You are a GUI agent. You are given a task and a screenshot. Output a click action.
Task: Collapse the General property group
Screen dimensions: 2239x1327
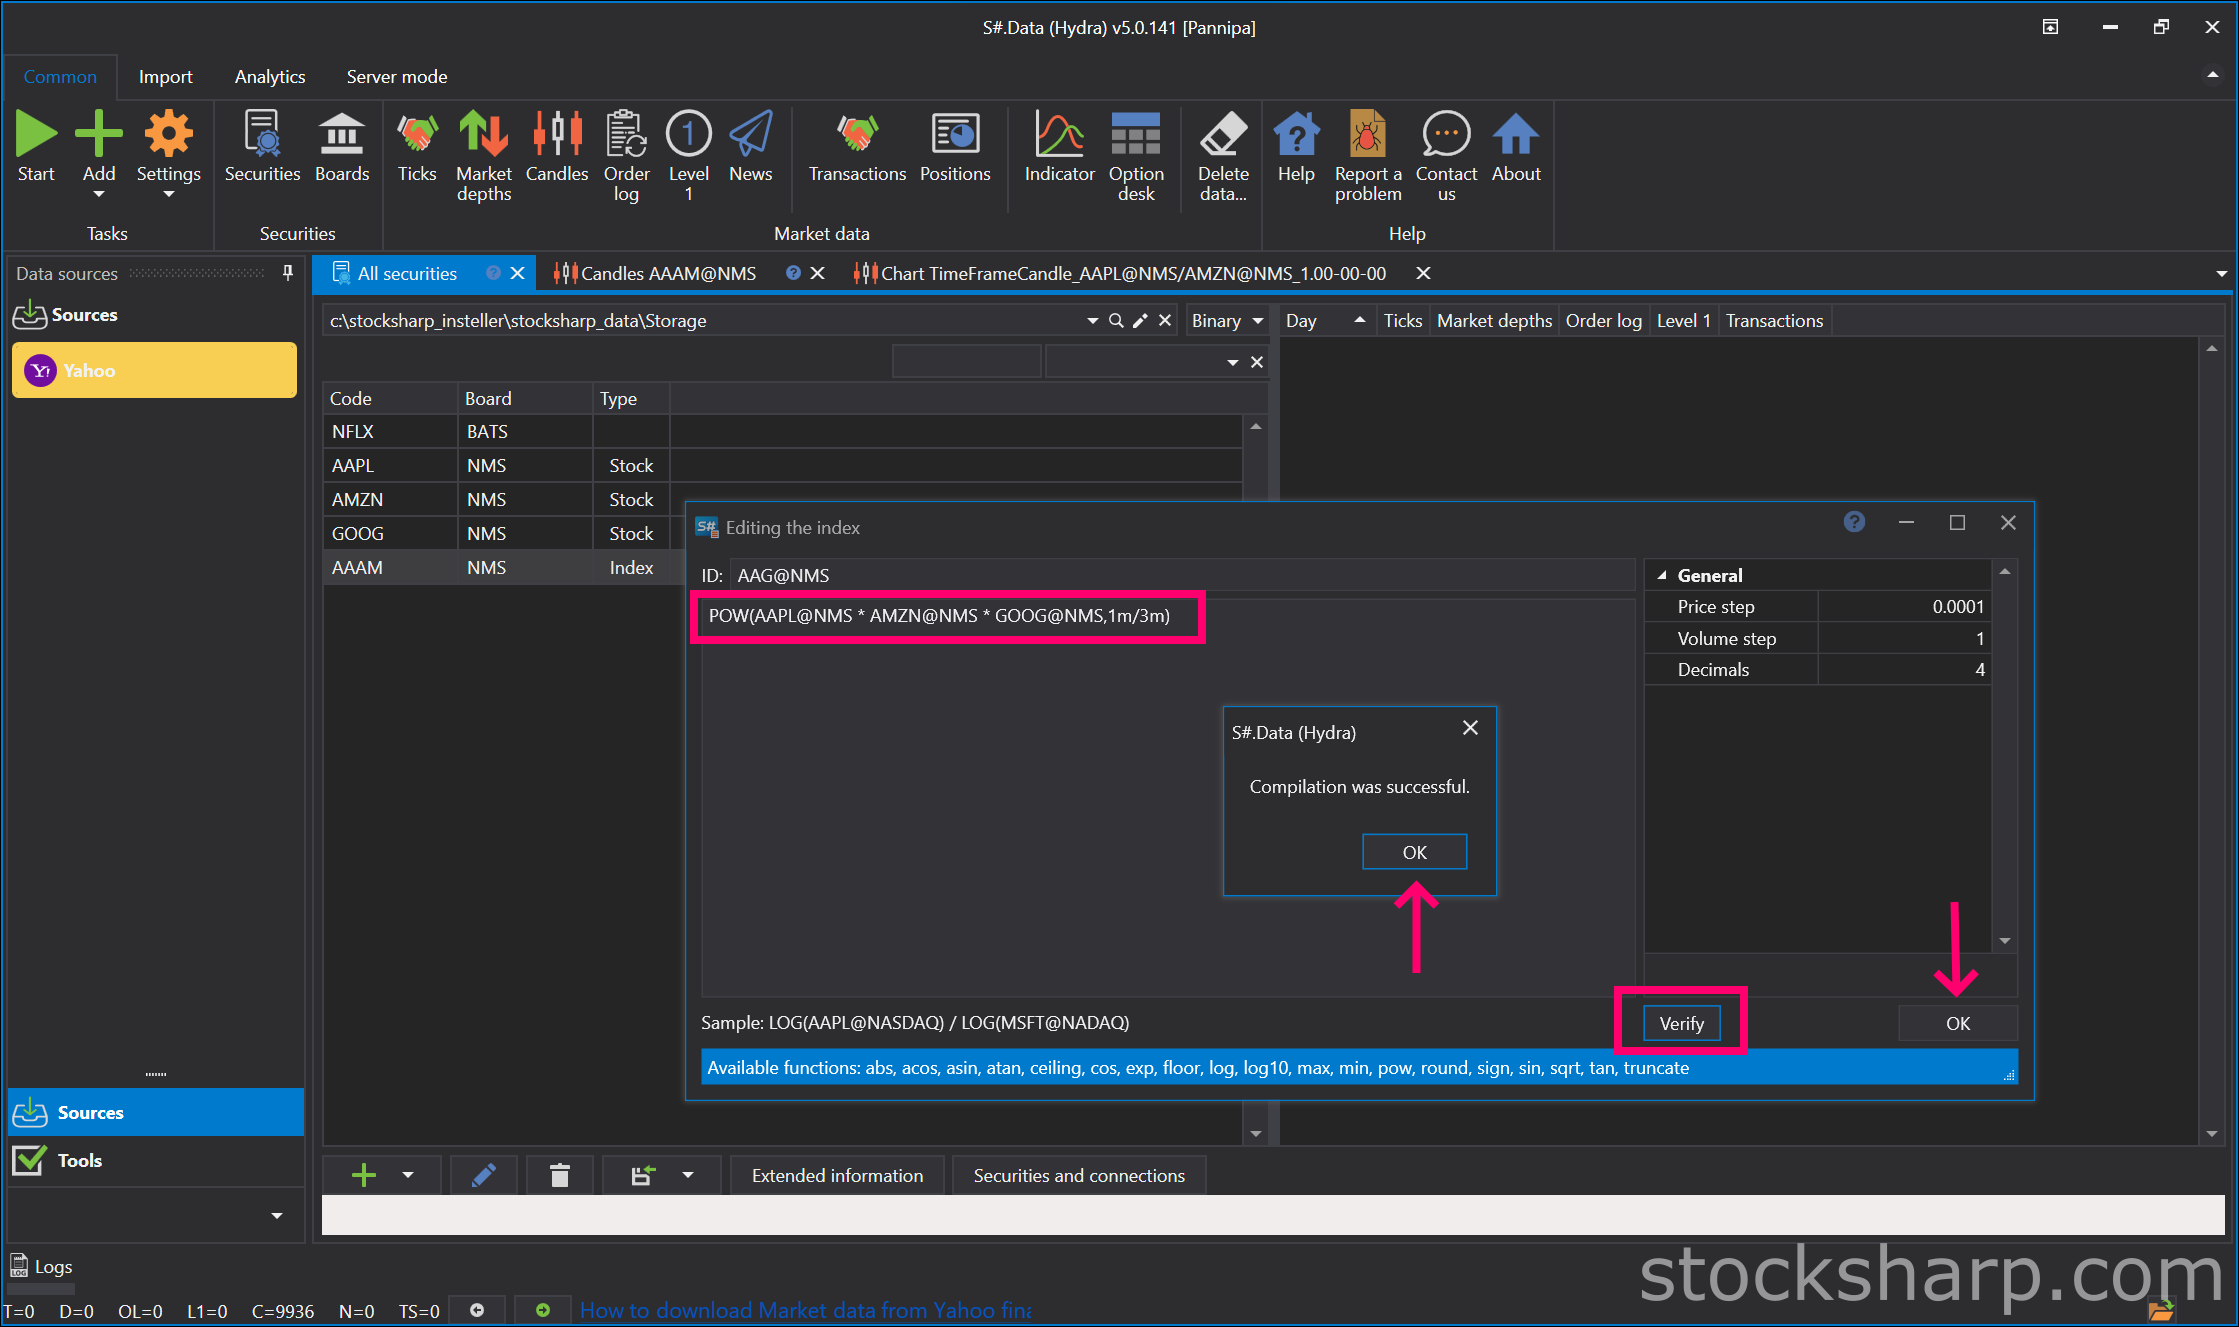click(1662, 576)
